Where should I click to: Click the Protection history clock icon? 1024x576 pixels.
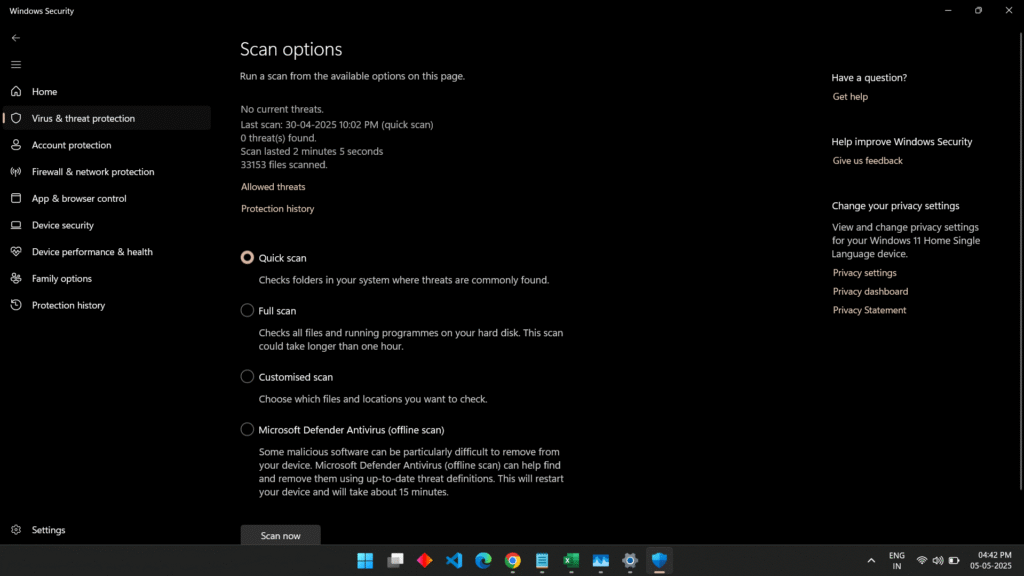tap(16, 305)
